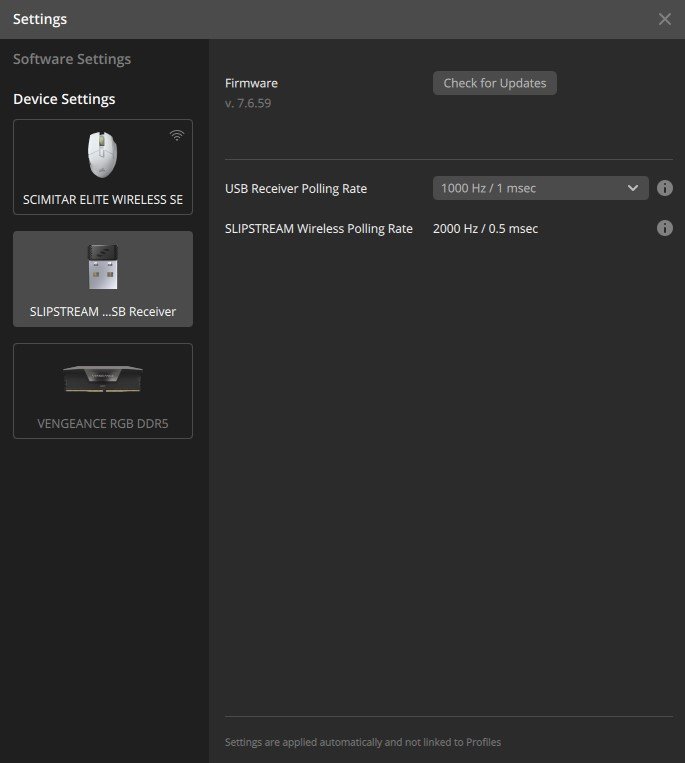Show info for SLIPSTREAM Wireless Polling Rate
This screenshot has width=685, height=763.
tap(665, 228)
